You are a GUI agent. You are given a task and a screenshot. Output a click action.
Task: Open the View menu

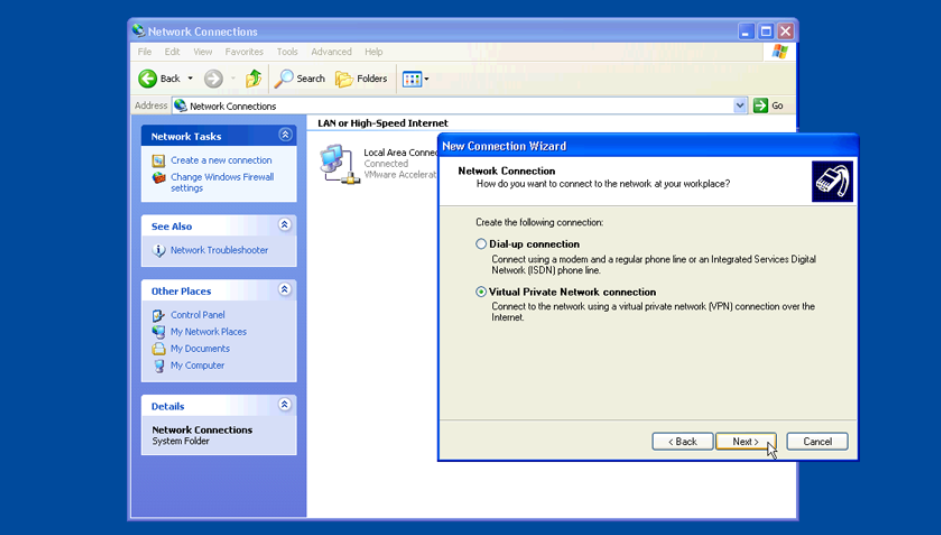pos(203,52)
